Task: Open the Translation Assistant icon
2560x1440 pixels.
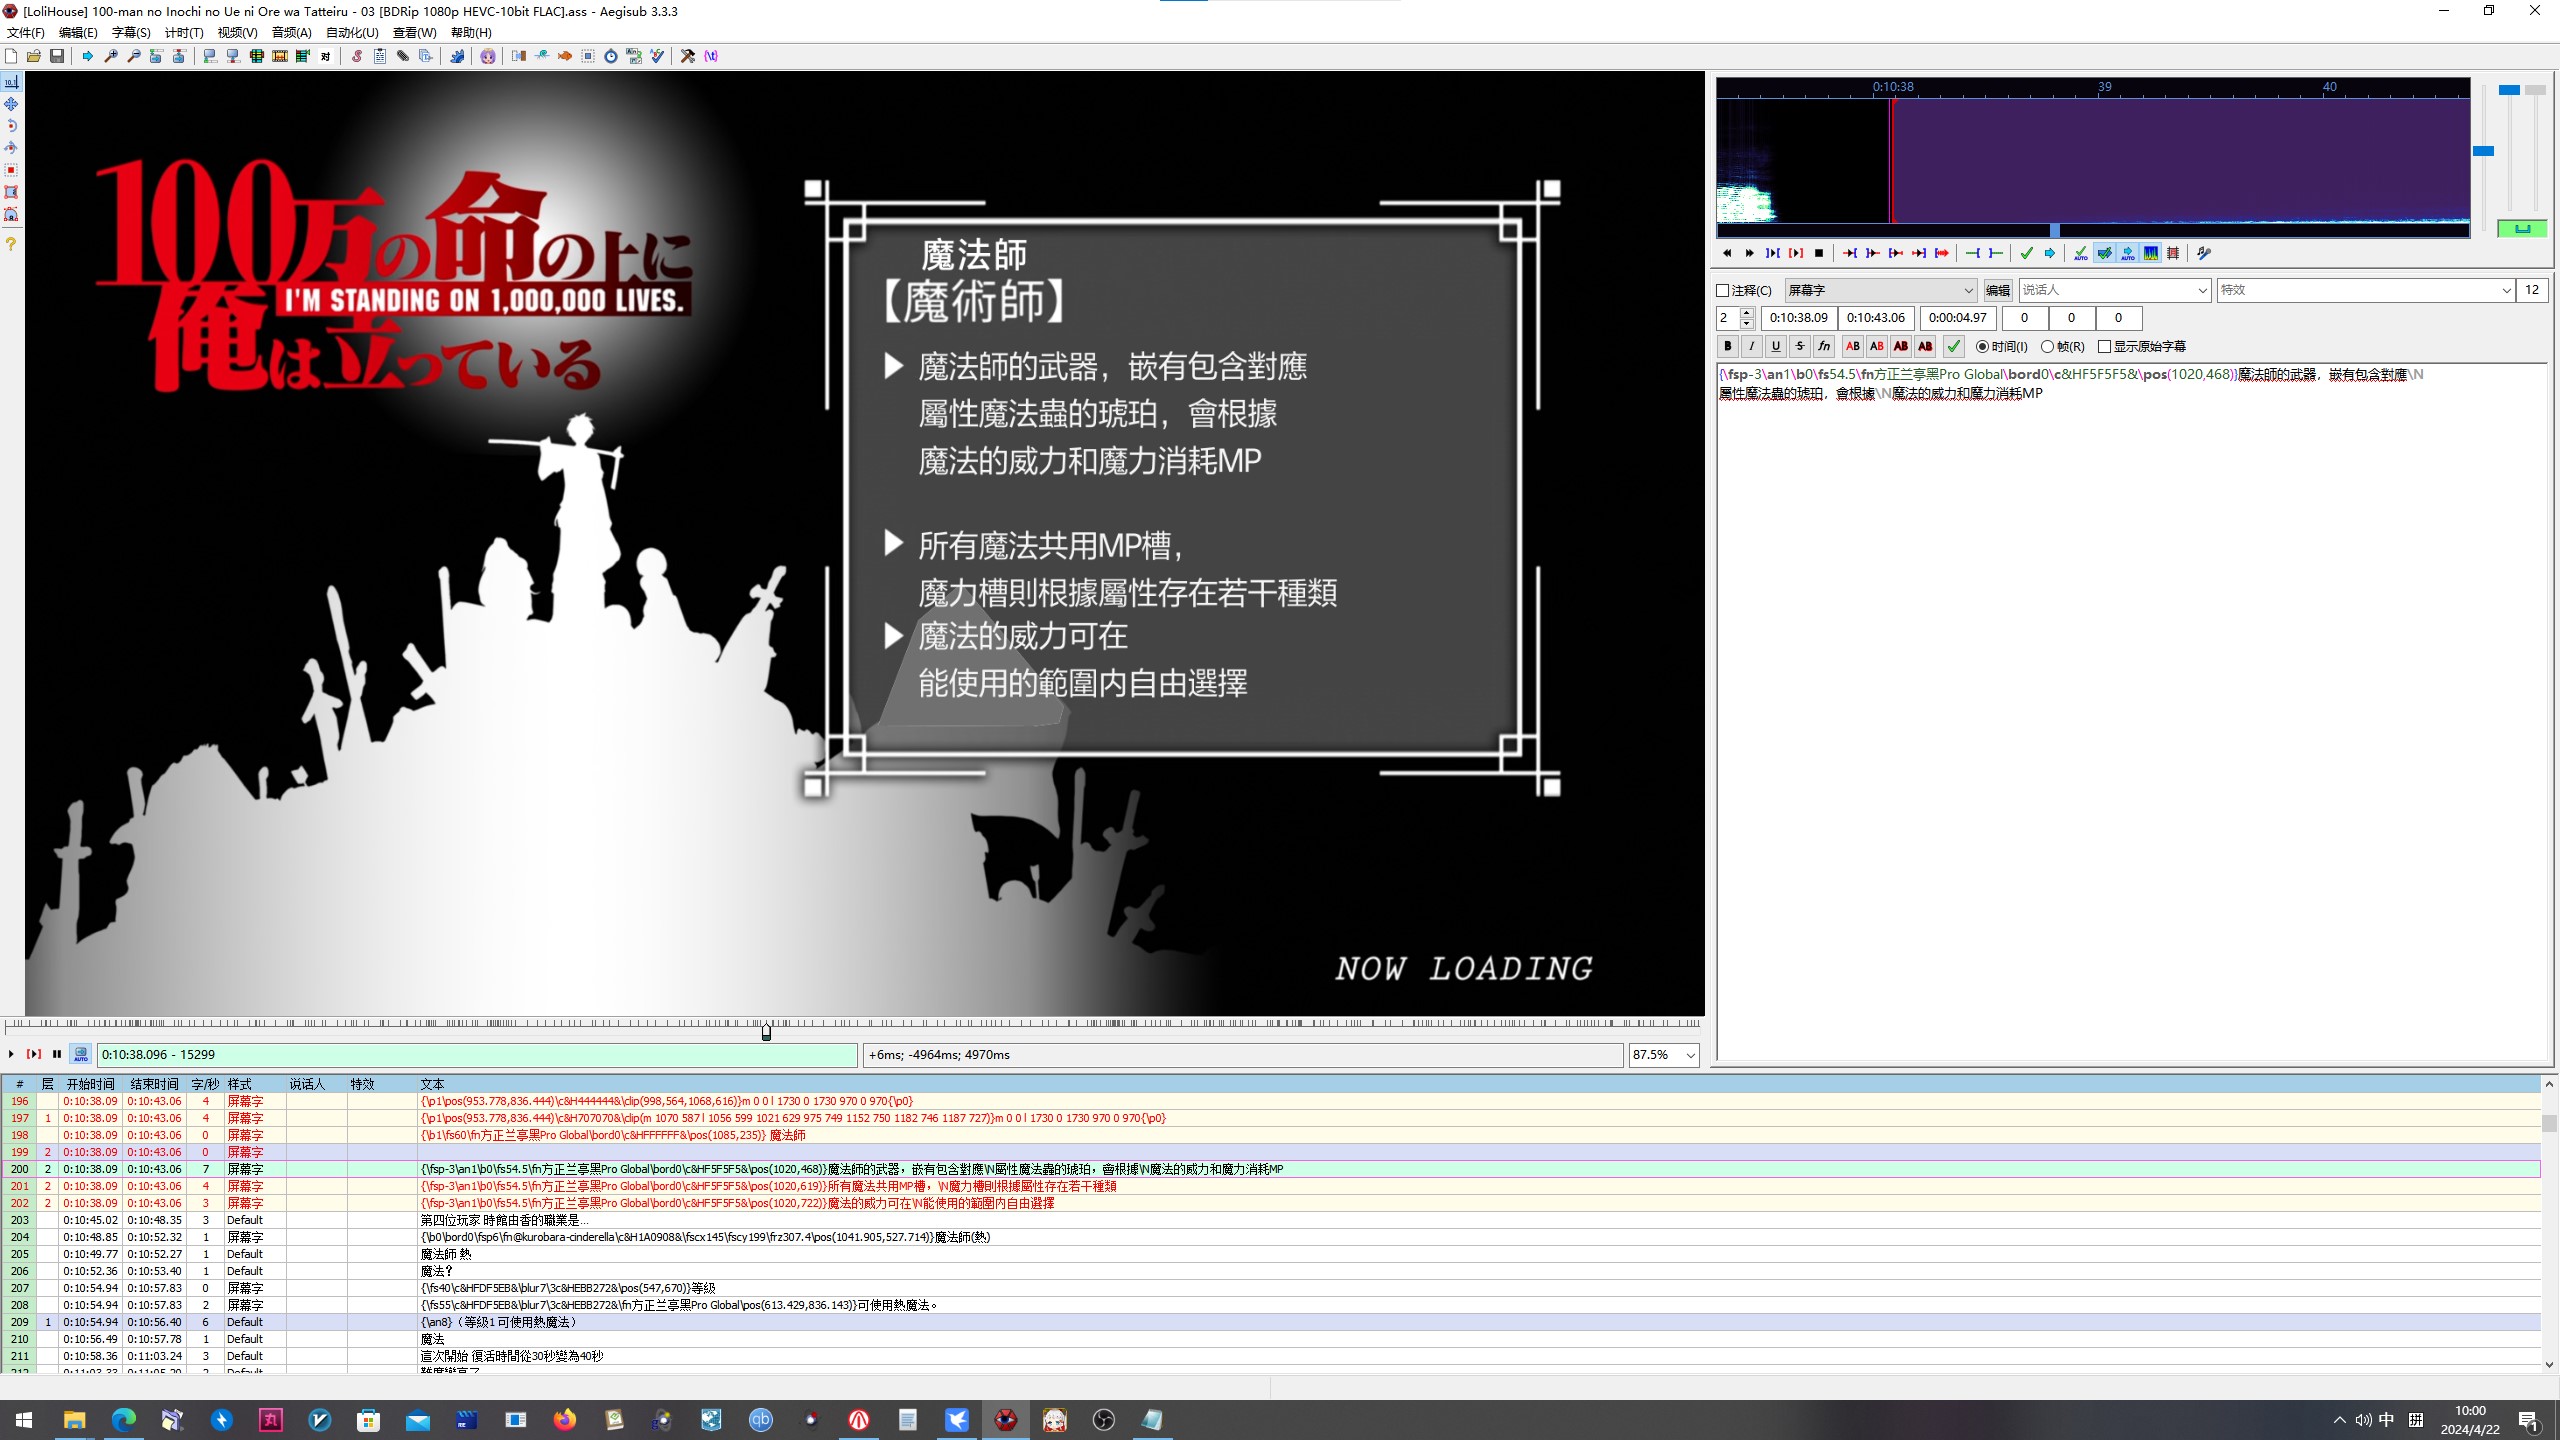Action: 565,56
